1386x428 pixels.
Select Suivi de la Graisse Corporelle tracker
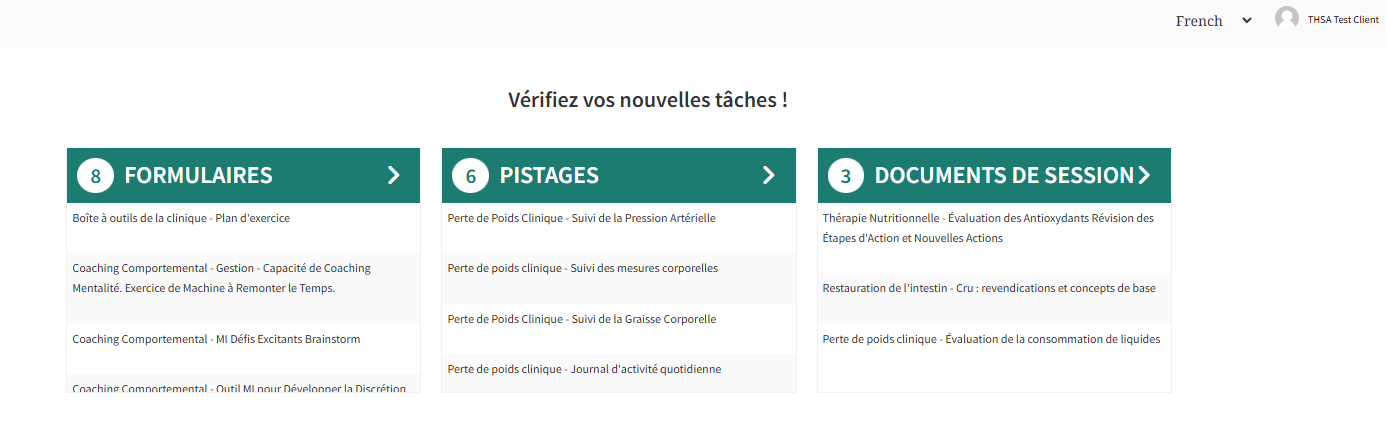(x=581, y=319)
